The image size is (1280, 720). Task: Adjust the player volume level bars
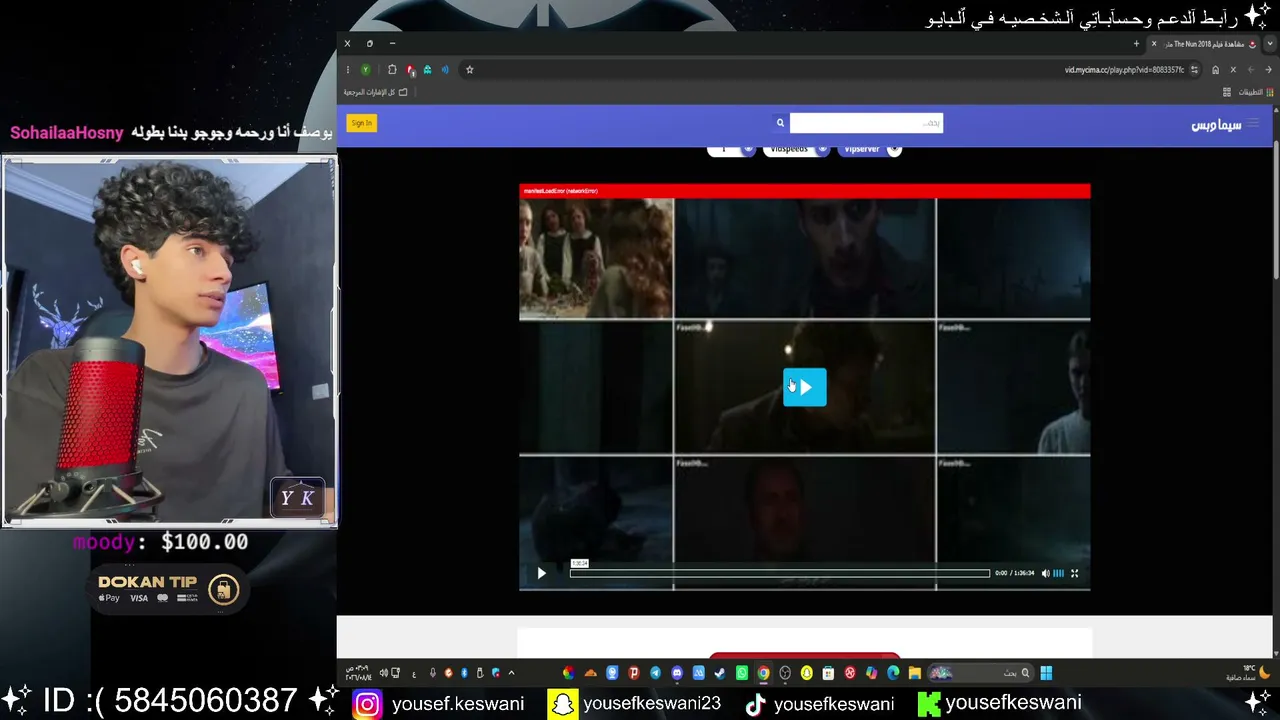pos(1059,573)
